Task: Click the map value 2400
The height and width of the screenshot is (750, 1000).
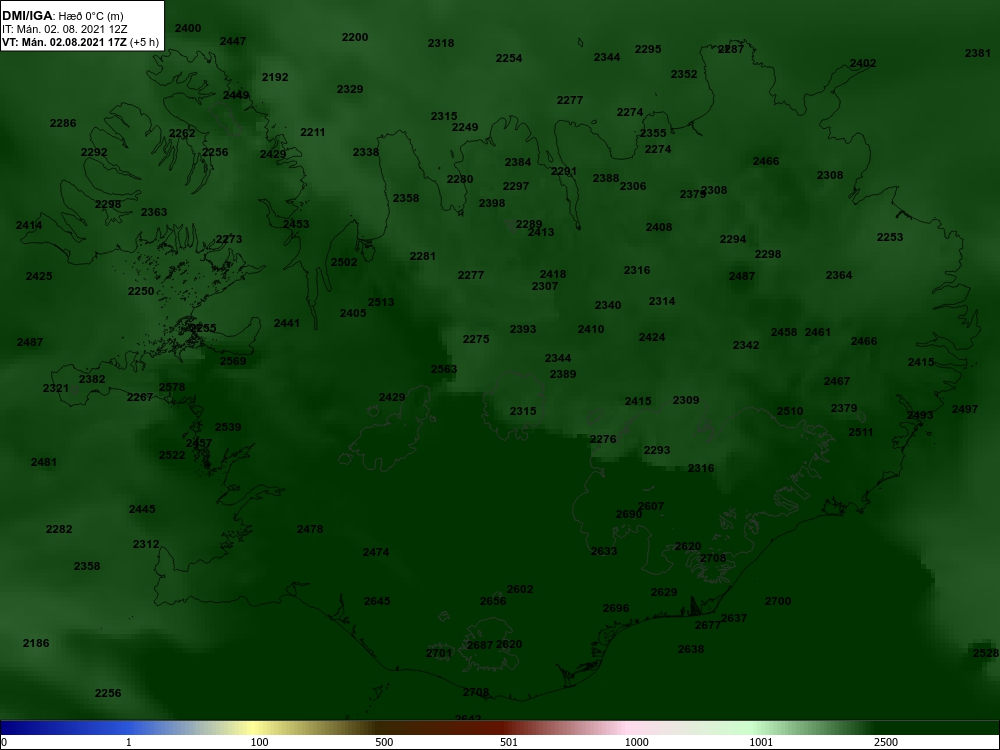Action: click(x=188, y=28)
